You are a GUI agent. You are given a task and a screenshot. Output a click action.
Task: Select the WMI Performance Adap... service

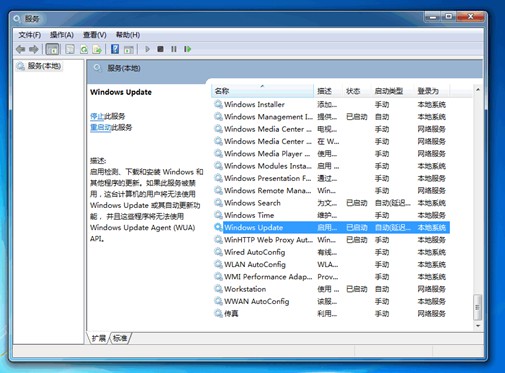pos(331,277)
